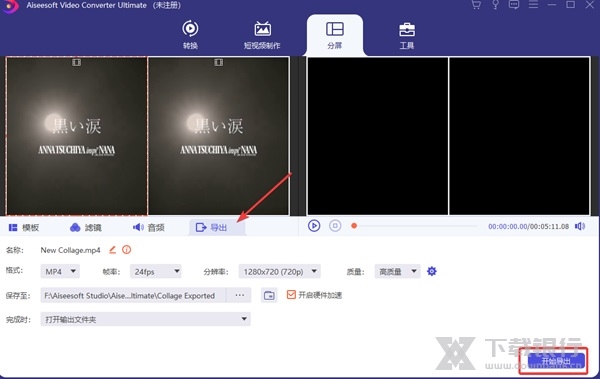Open the 音频 audio tab

(148, 227)
